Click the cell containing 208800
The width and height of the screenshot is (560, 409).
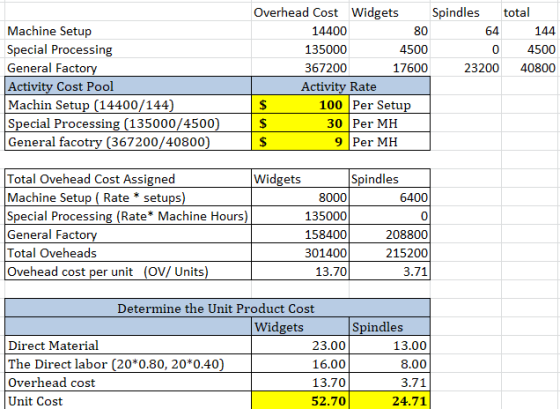click(x=390, y=234)
